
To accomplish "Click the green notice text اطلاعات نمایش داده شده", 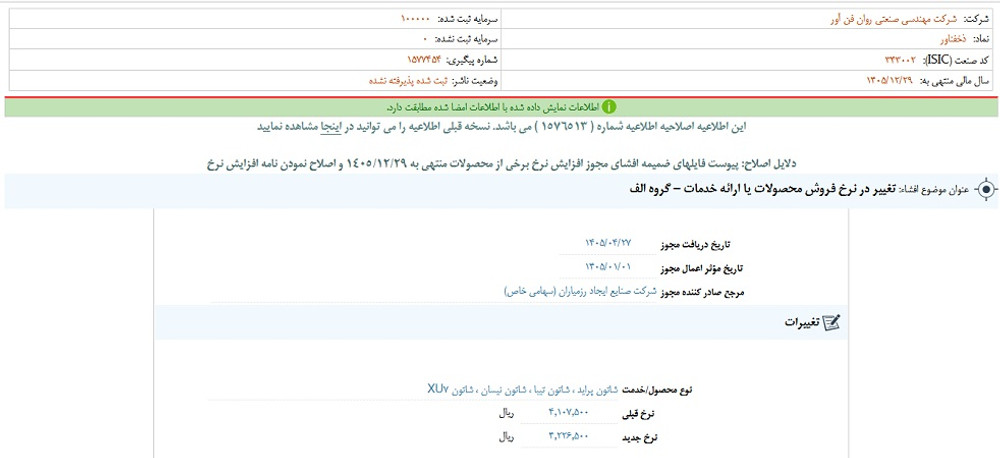I will 494,107.
